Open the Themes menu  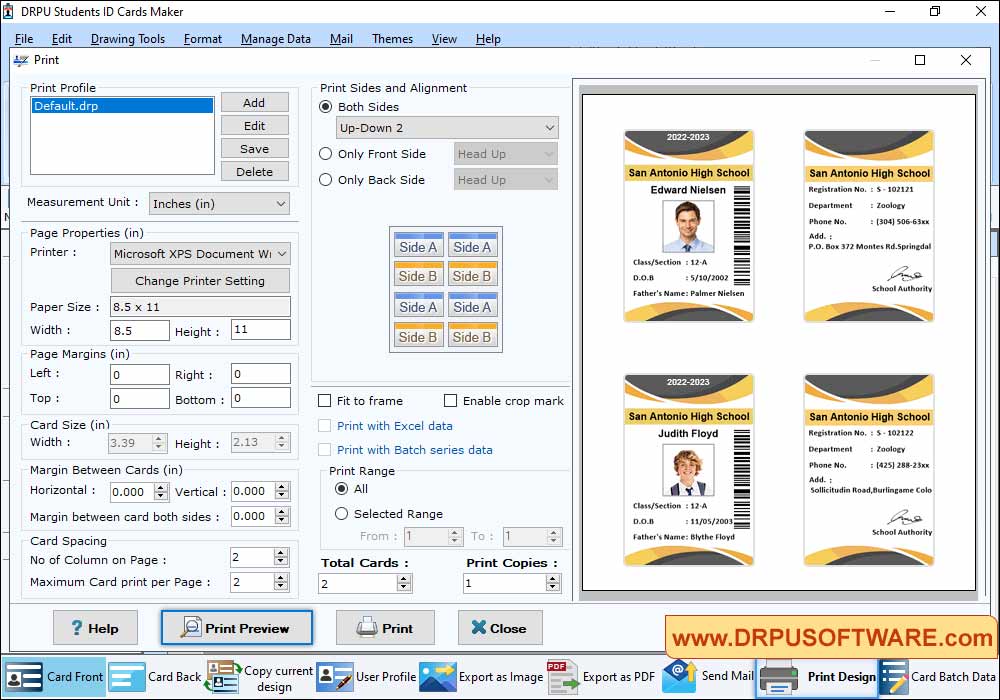pyautogui.click(x=392, y=39)
